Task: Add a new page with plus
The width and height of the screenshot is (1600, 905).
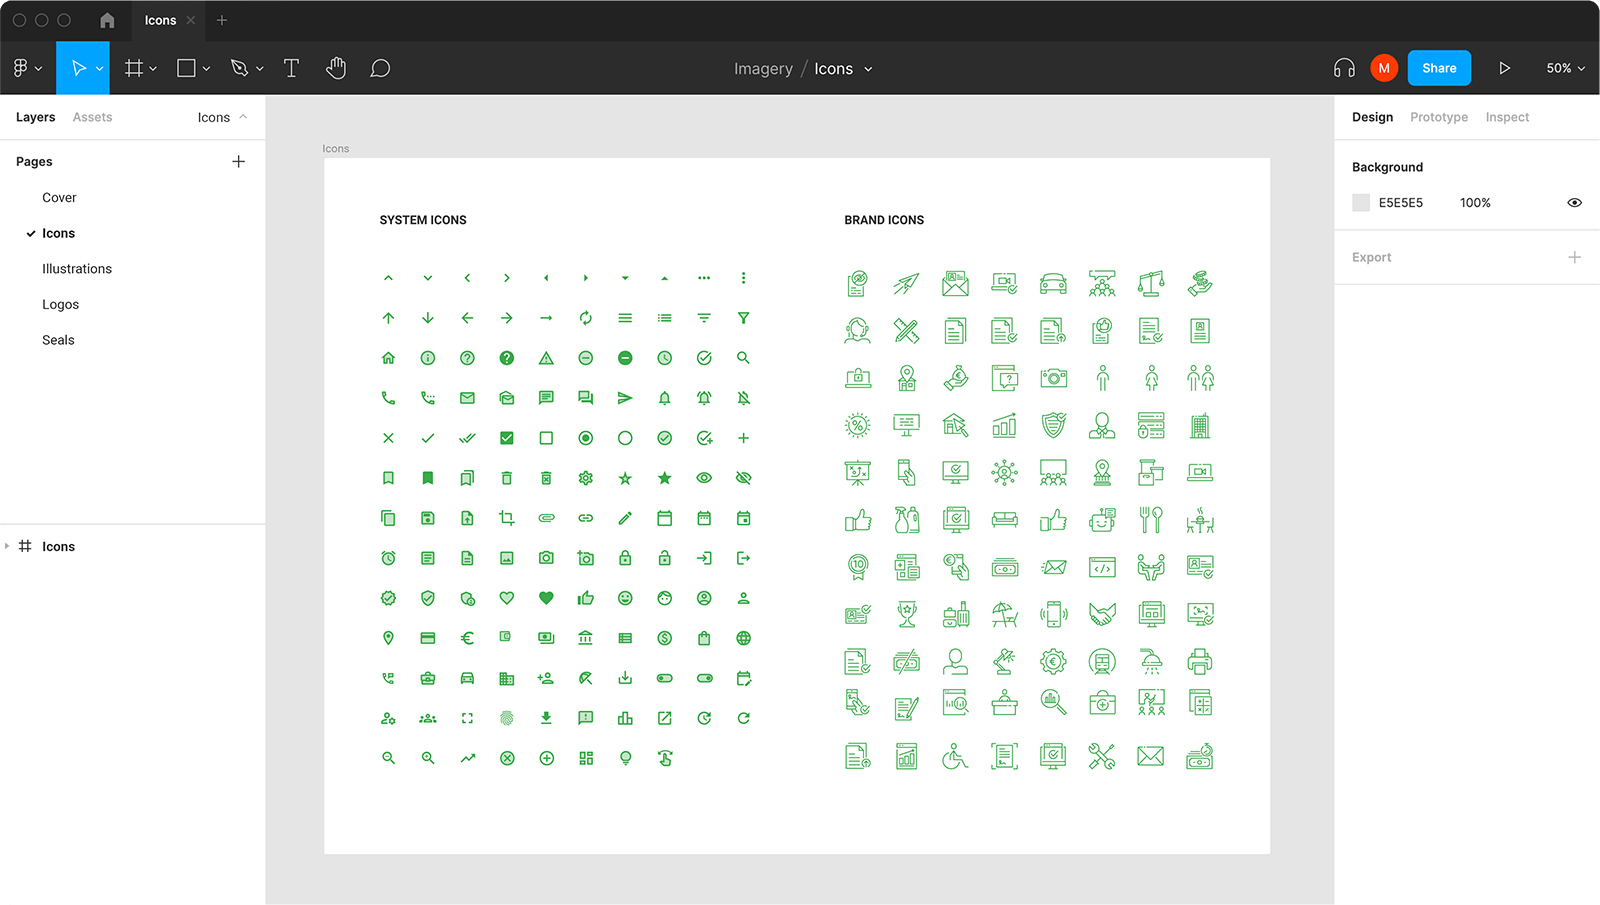Action: tap(238, 161)
